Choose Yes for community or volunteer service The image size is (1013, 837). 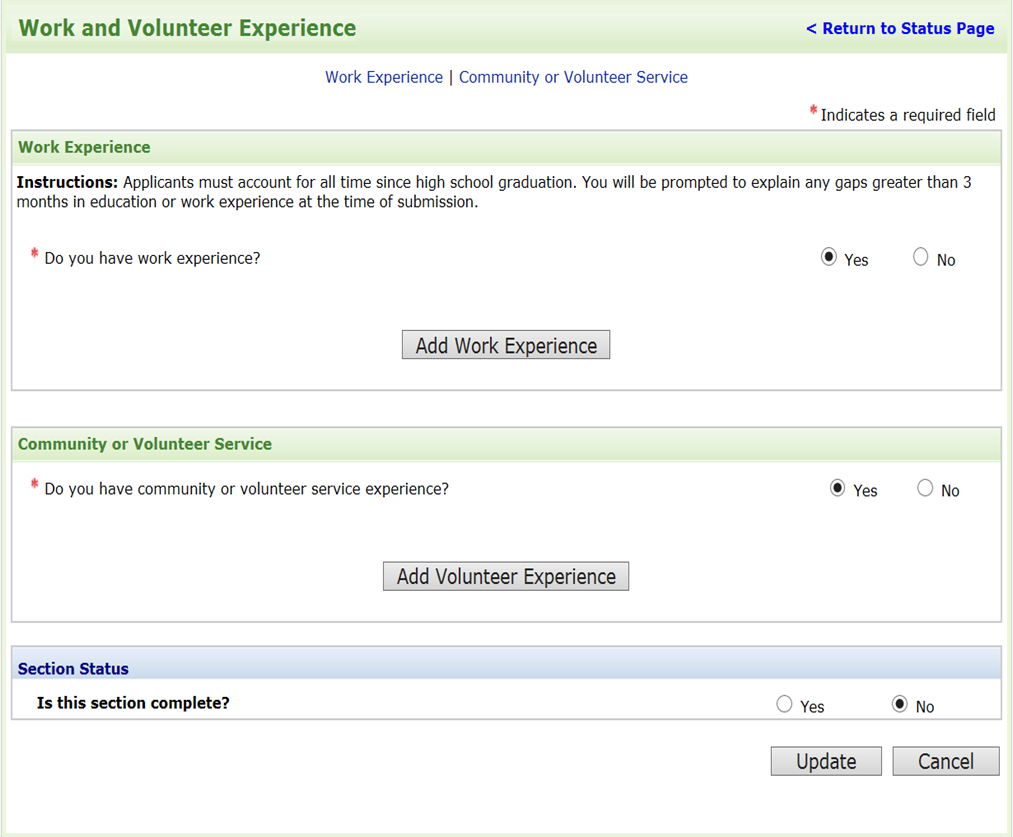click(x=838, y=489)
